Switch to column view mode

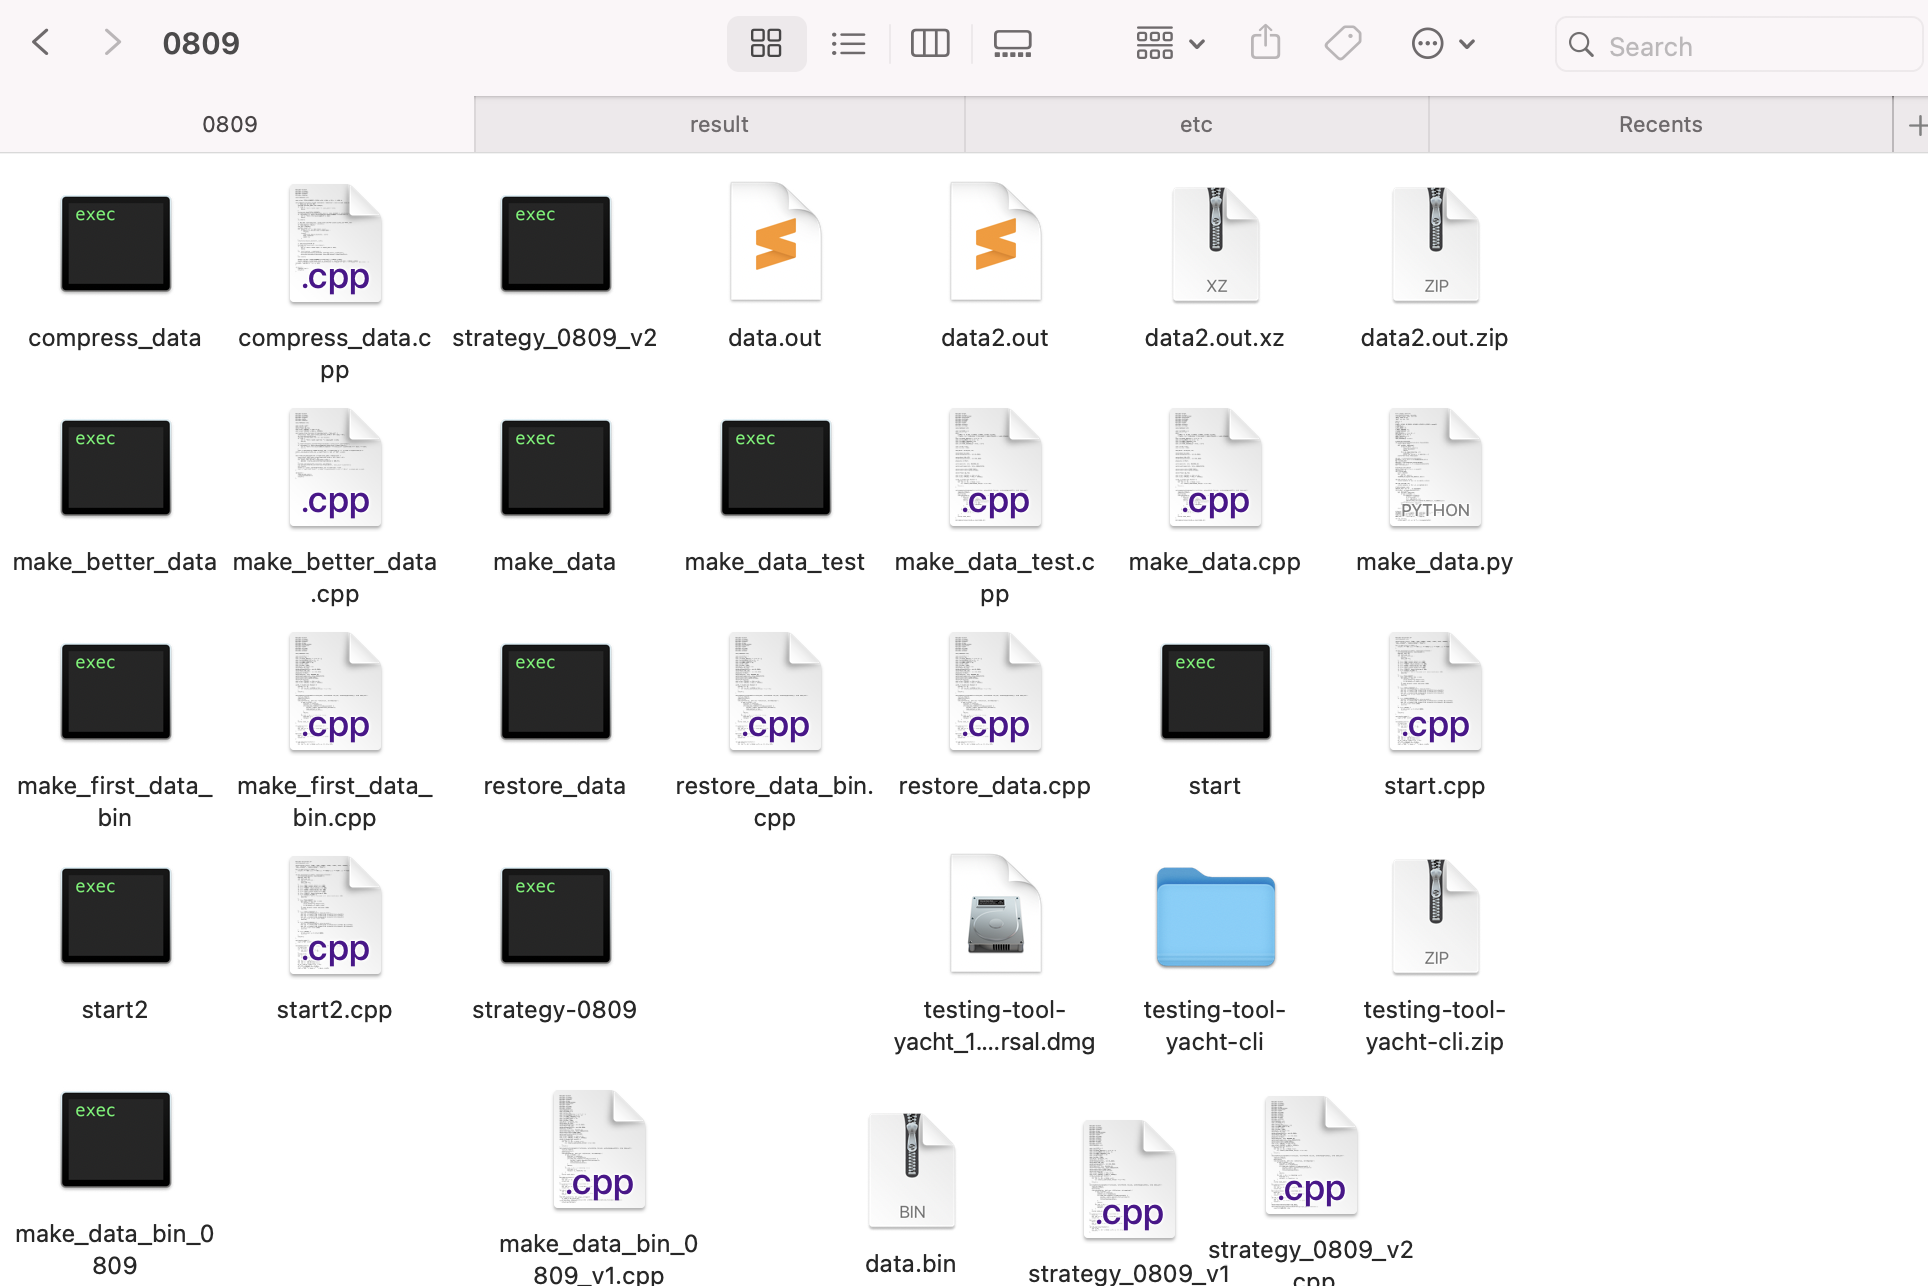(929, 43)
